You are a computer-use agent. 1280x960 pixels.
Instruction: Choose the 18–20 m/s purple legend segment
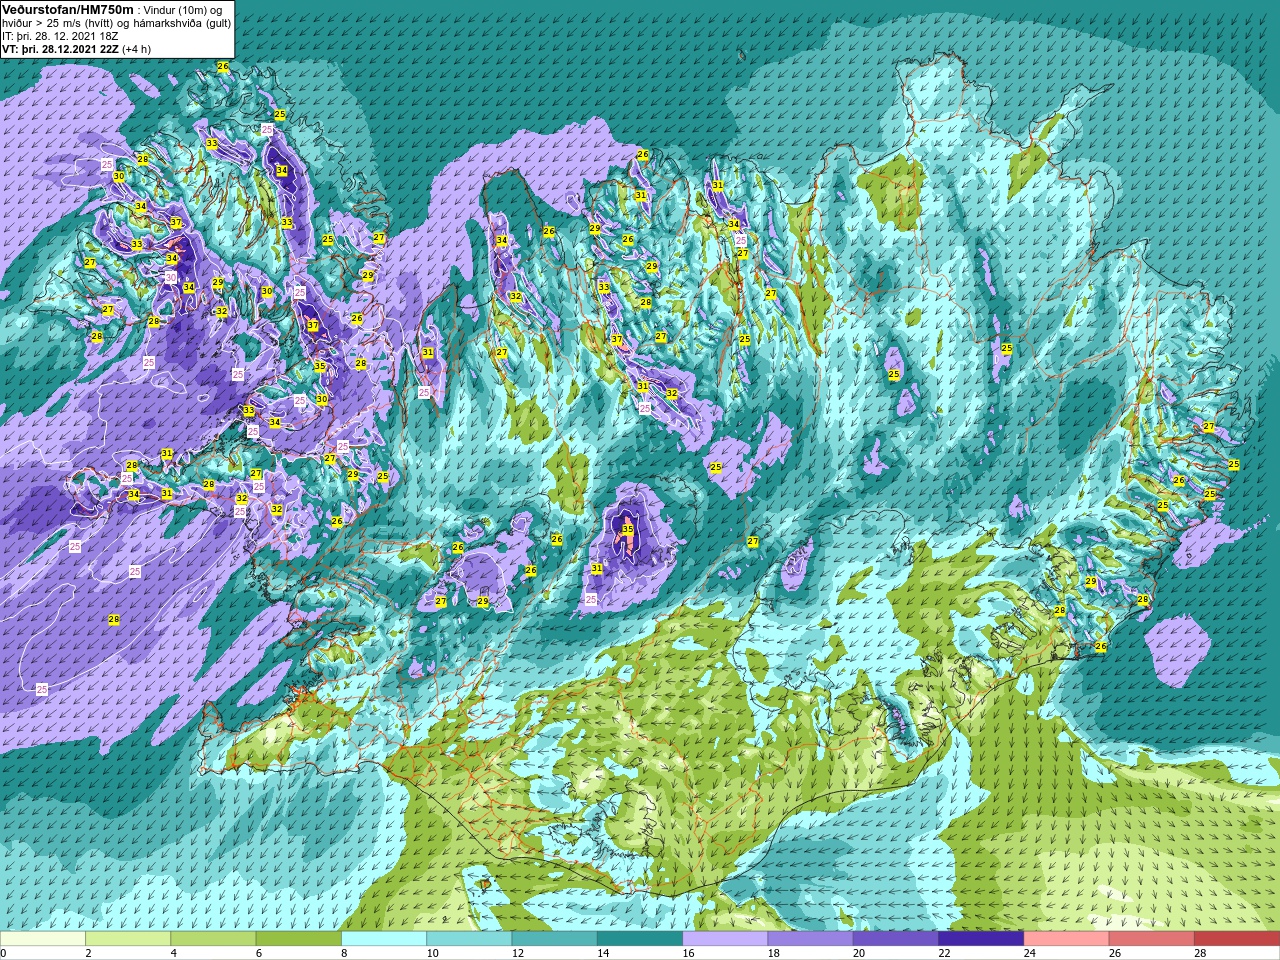pyautogui.click(x=810, y=939)
